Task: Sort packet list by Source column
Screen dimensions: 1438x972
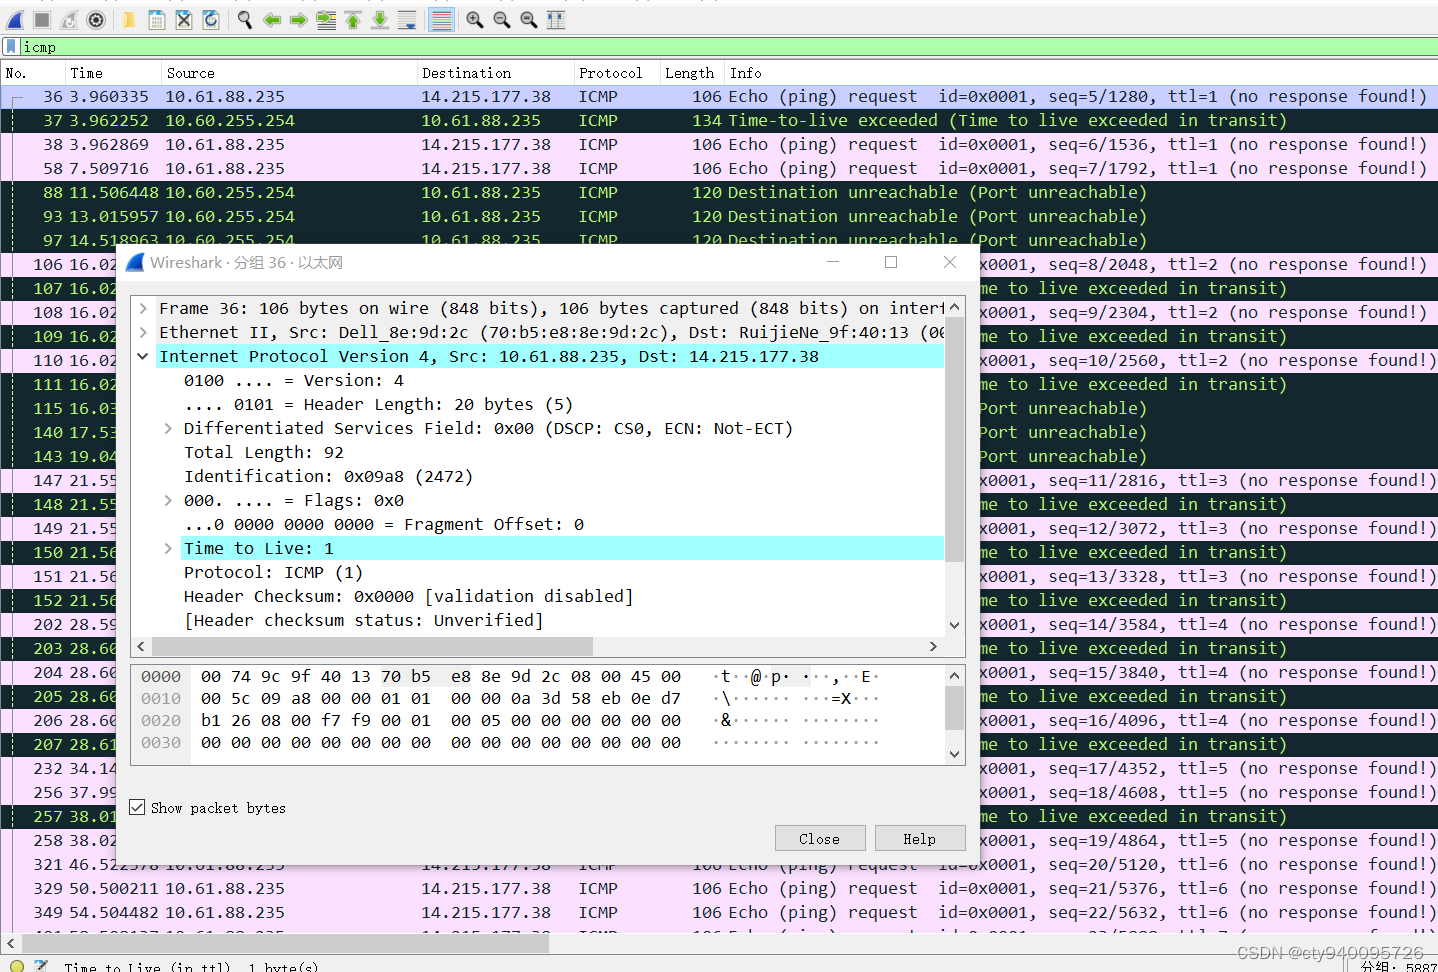Action: (x=289, y=73)
